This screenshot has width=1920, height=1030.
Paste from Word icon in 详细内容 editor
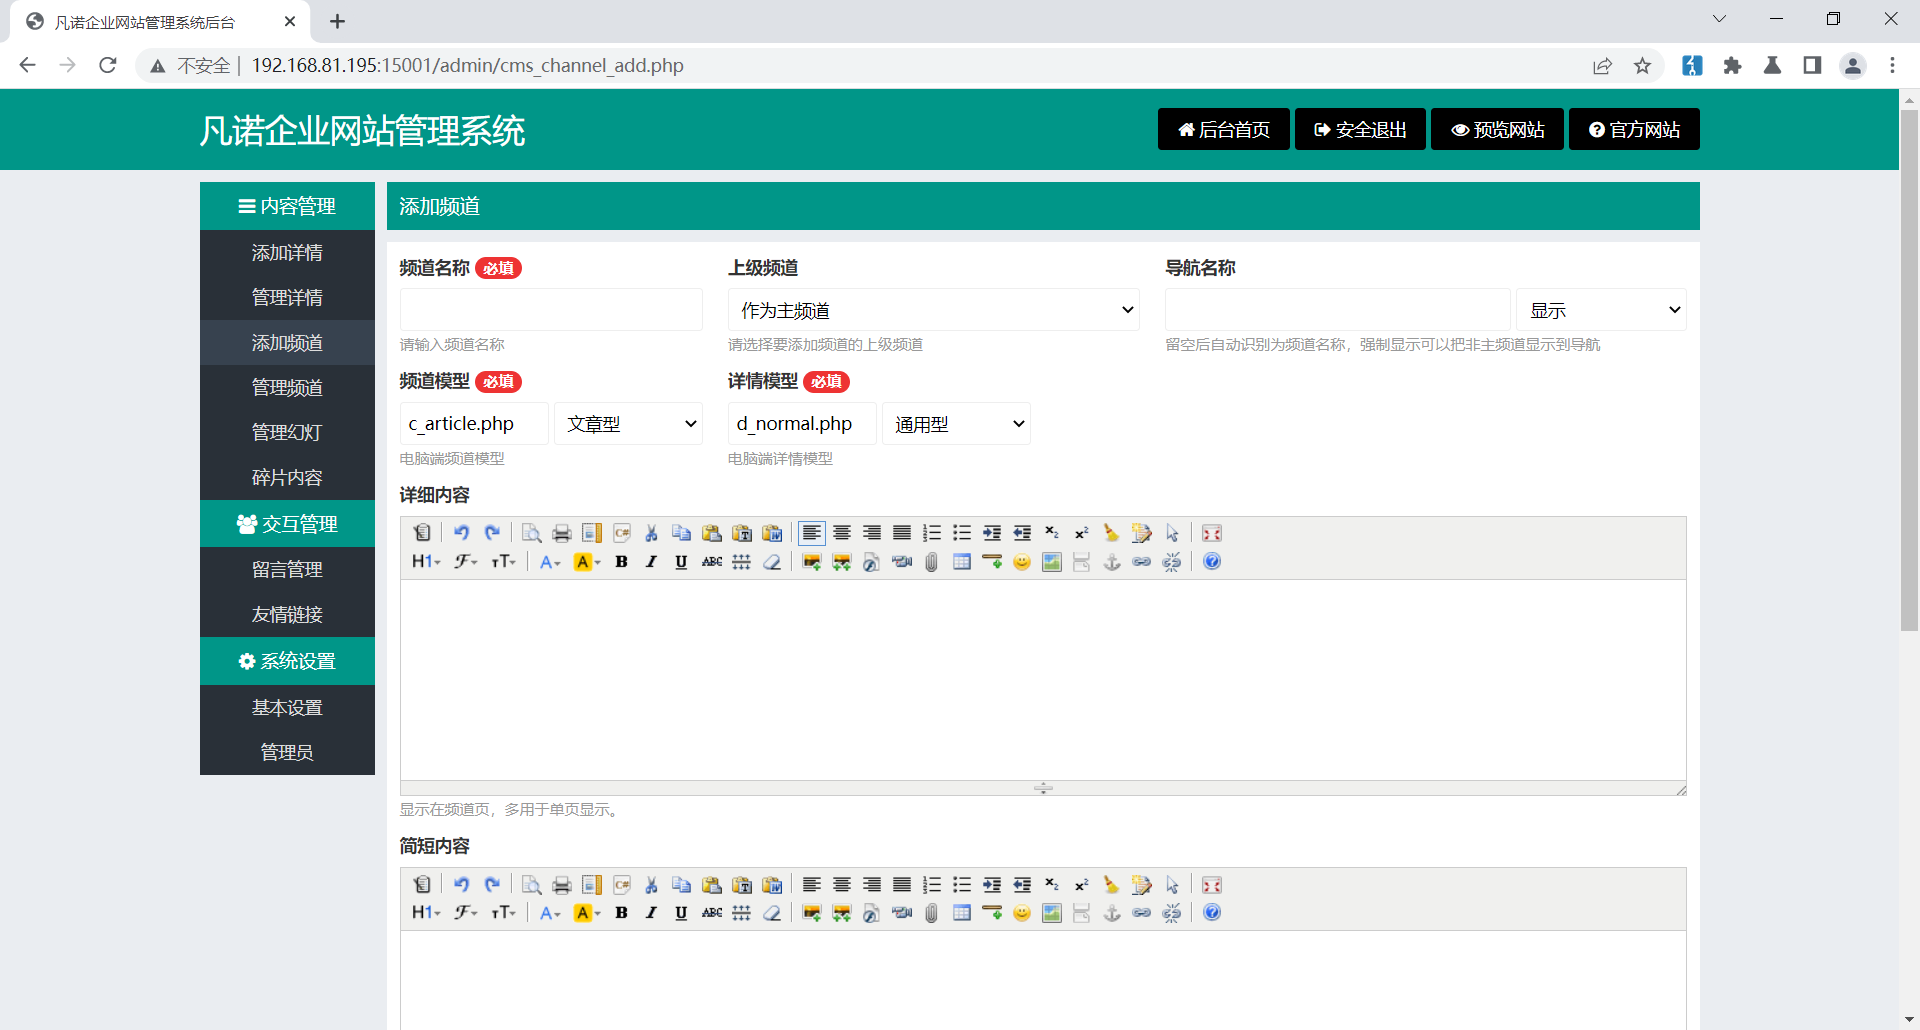click(x=772, y=533)
